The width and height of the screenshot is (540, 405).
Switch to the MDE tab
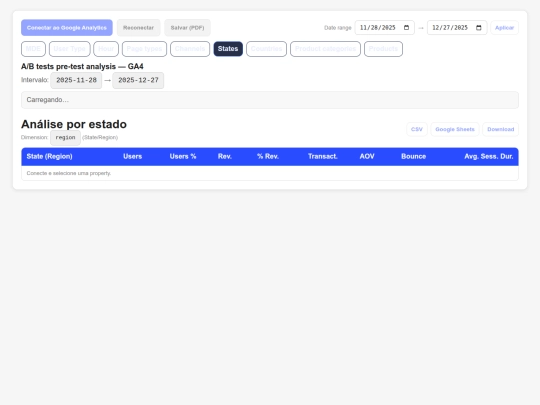pos(33,49)
